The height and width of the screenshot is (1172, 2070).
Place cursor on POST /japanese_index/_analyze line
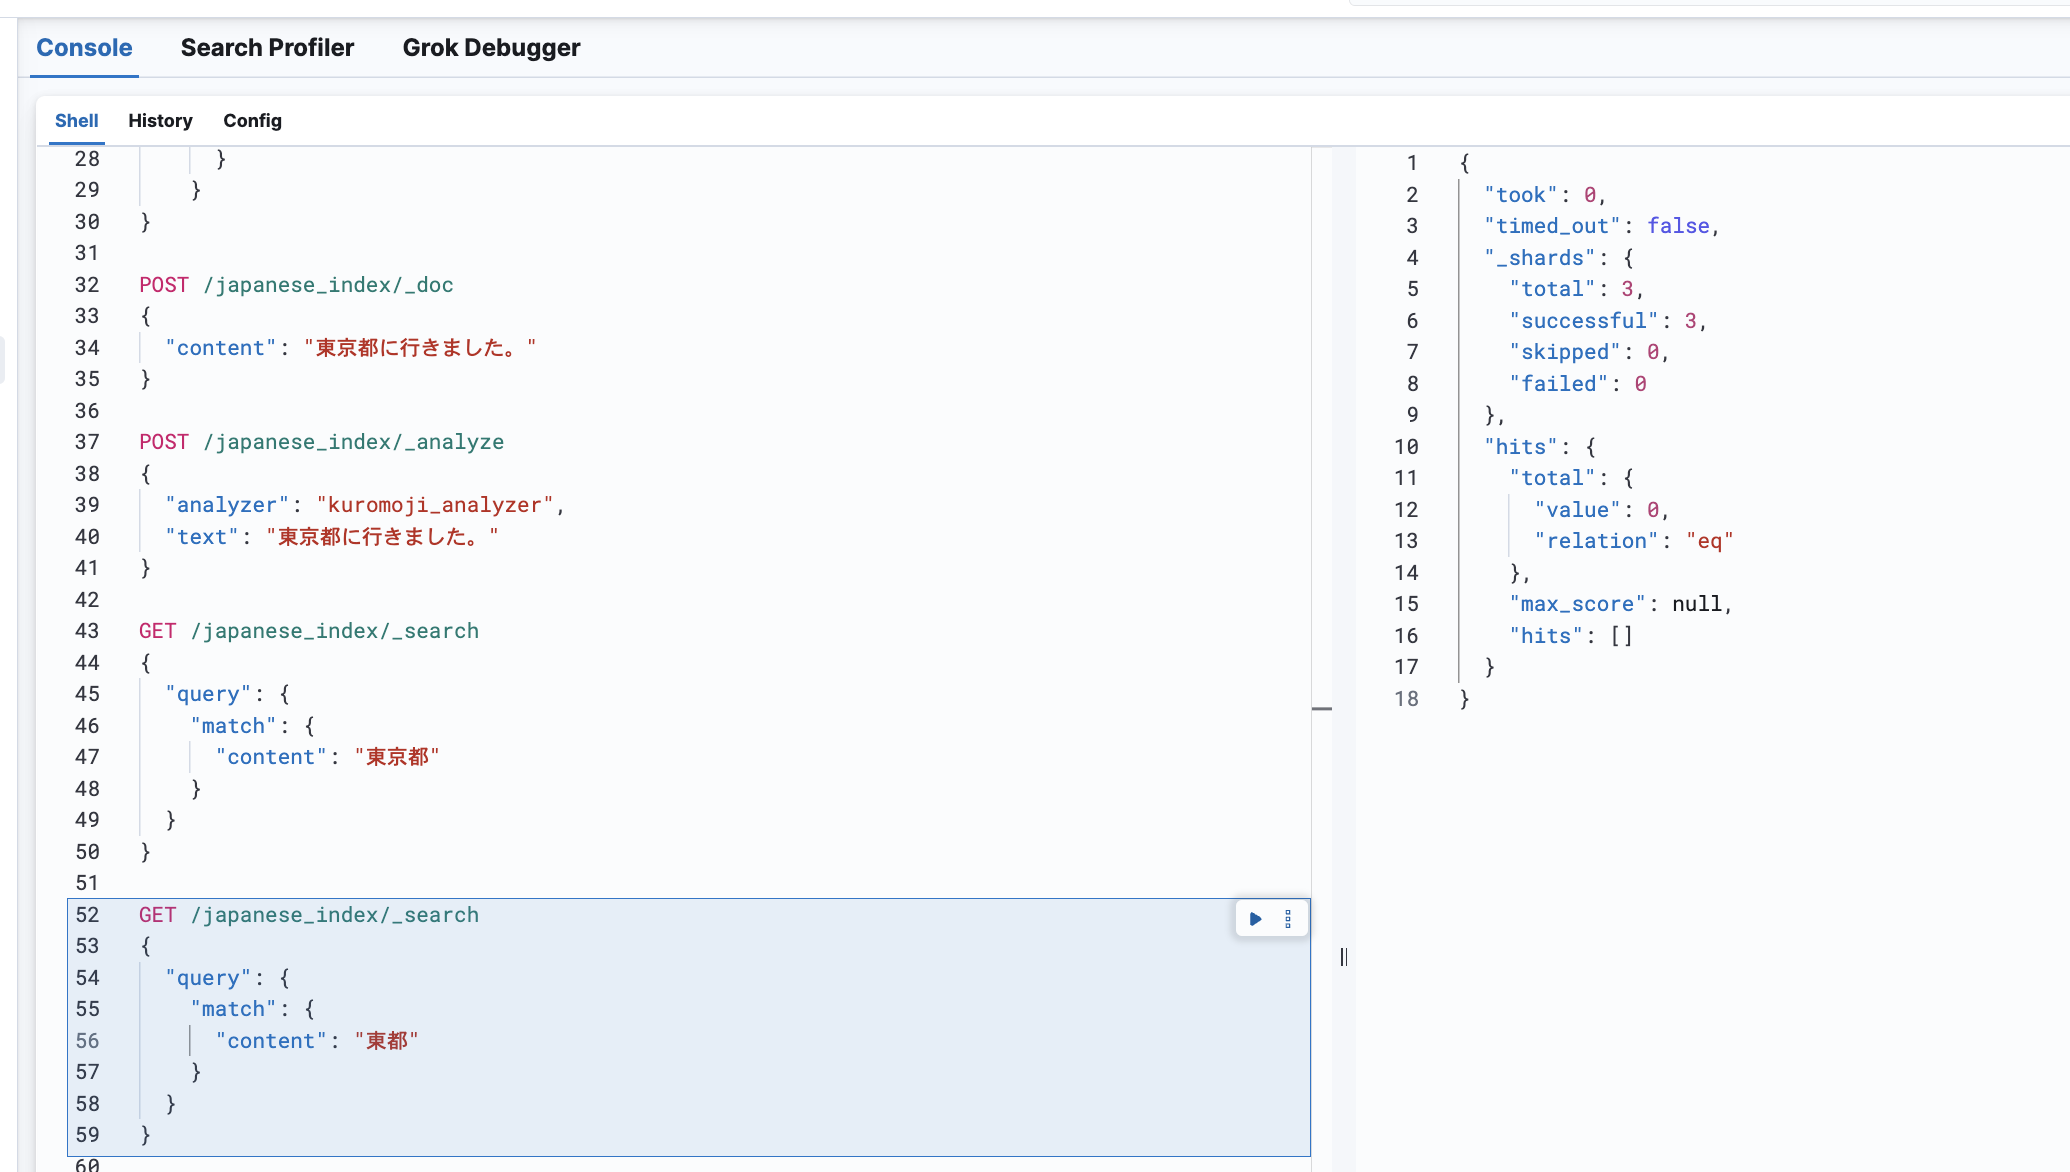pos(321,442)
